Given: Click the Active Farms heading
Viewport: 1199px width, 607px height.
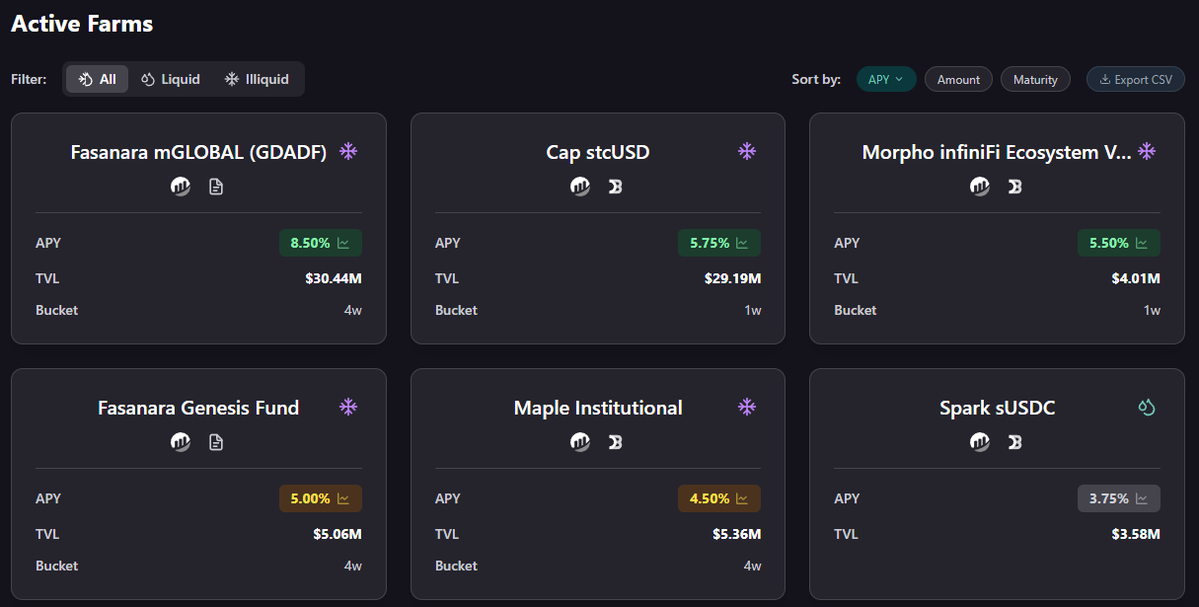Looking at the screenshot, I should click(82, 24).
